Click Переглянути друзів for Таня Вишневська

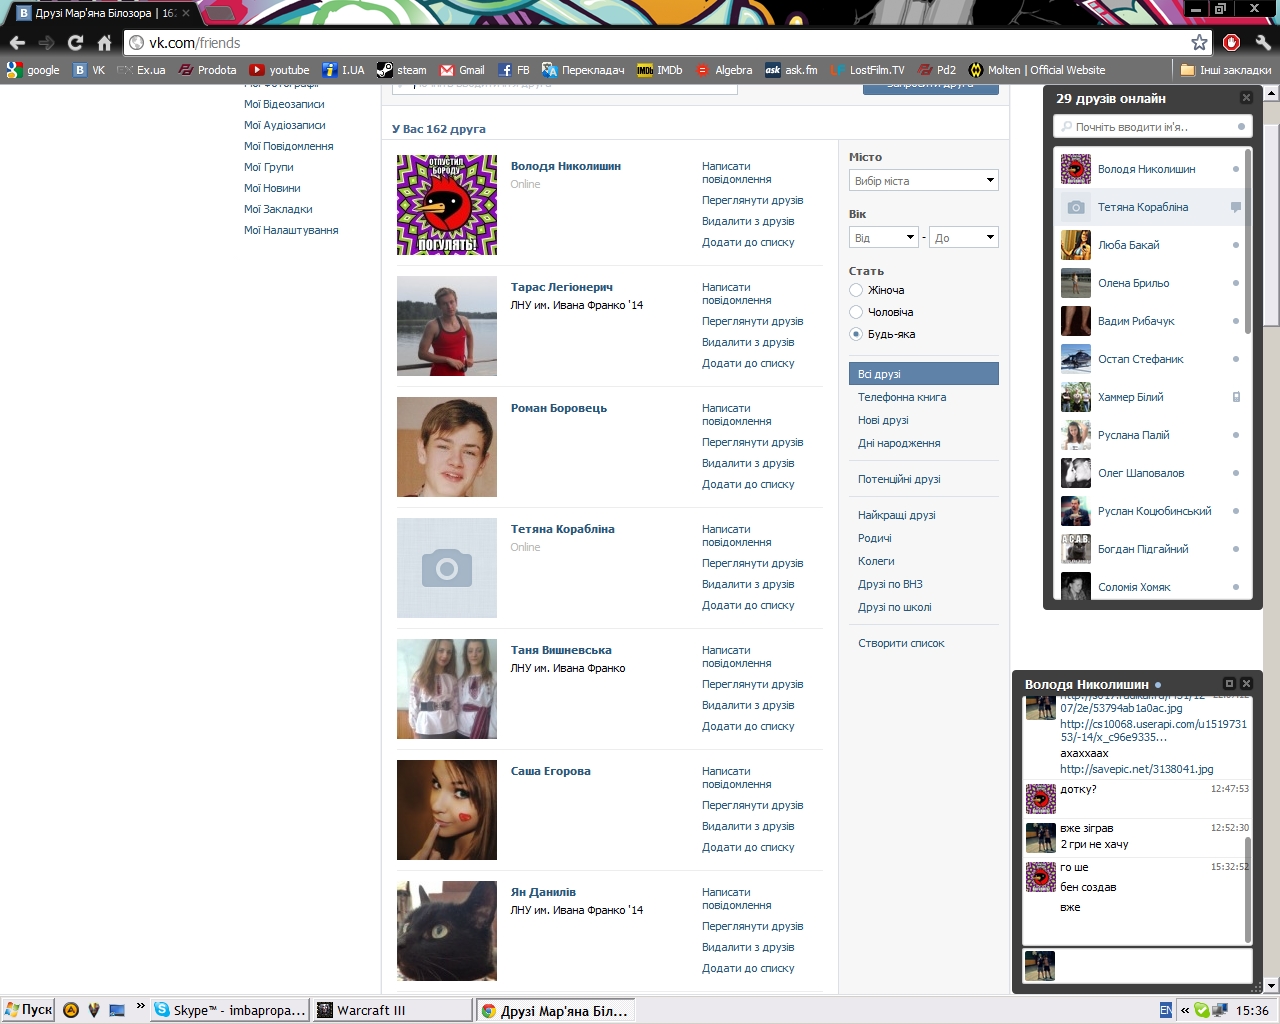753,684
